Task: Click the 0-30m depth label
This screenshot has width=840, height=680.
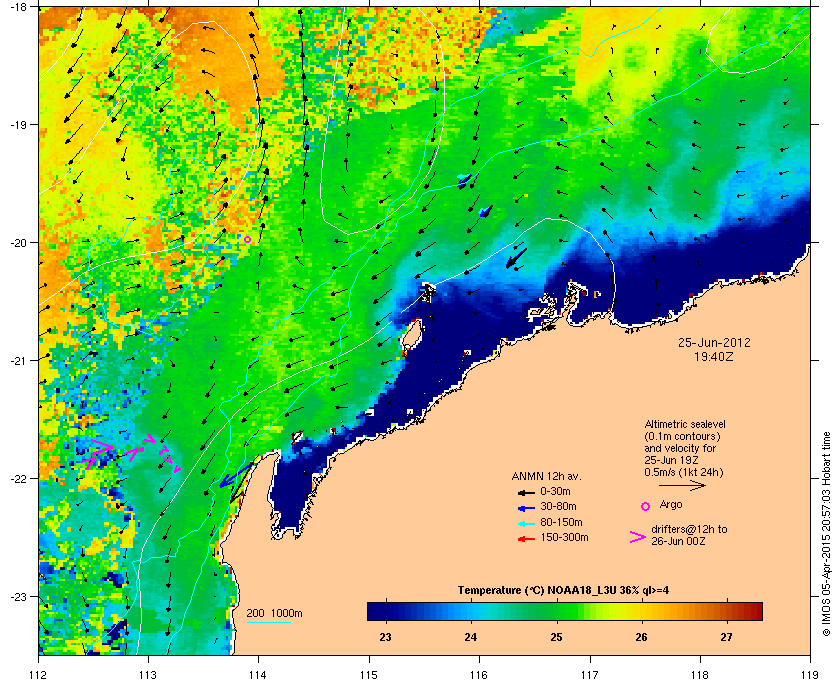Action: [x=555, y=491]
